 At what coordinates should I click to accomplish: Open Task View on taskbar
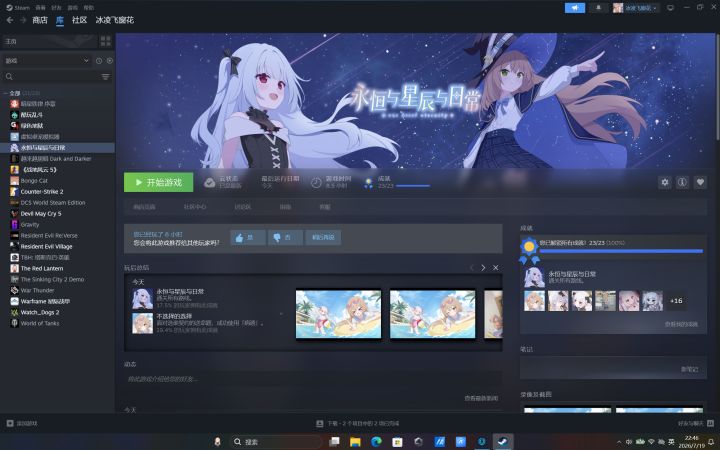pos(334,442)
